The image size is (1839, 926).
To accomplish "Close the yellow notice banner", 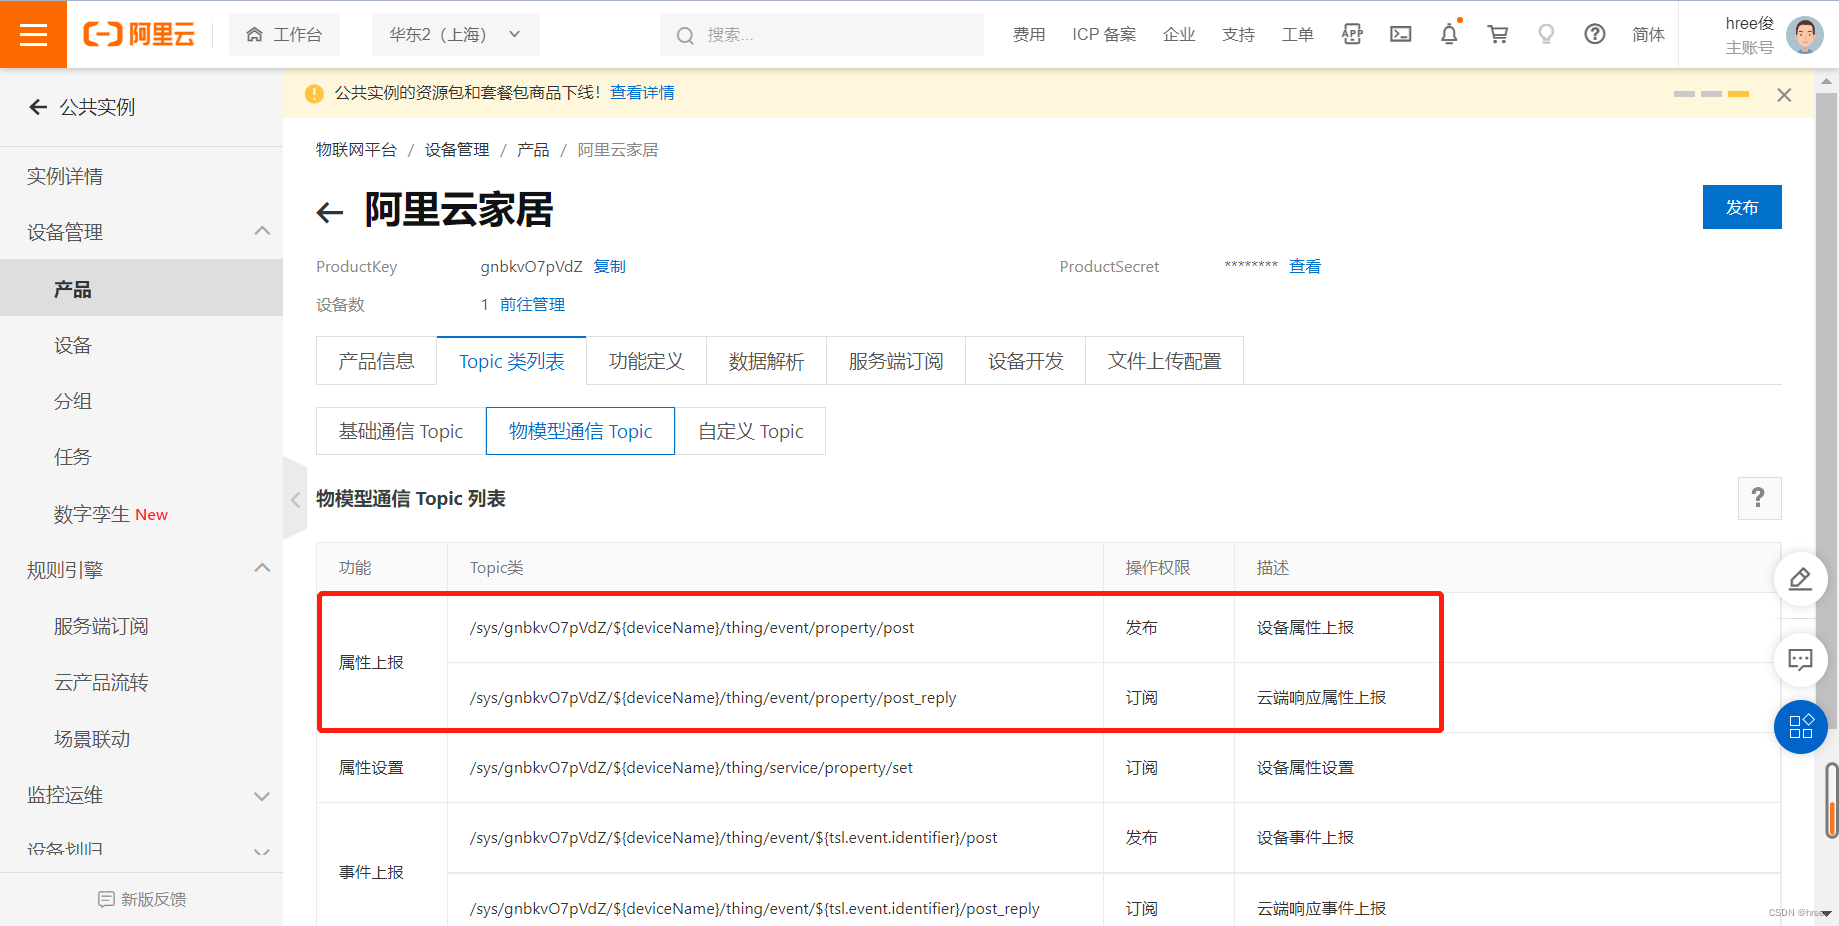I will [x=1784, y=95].
